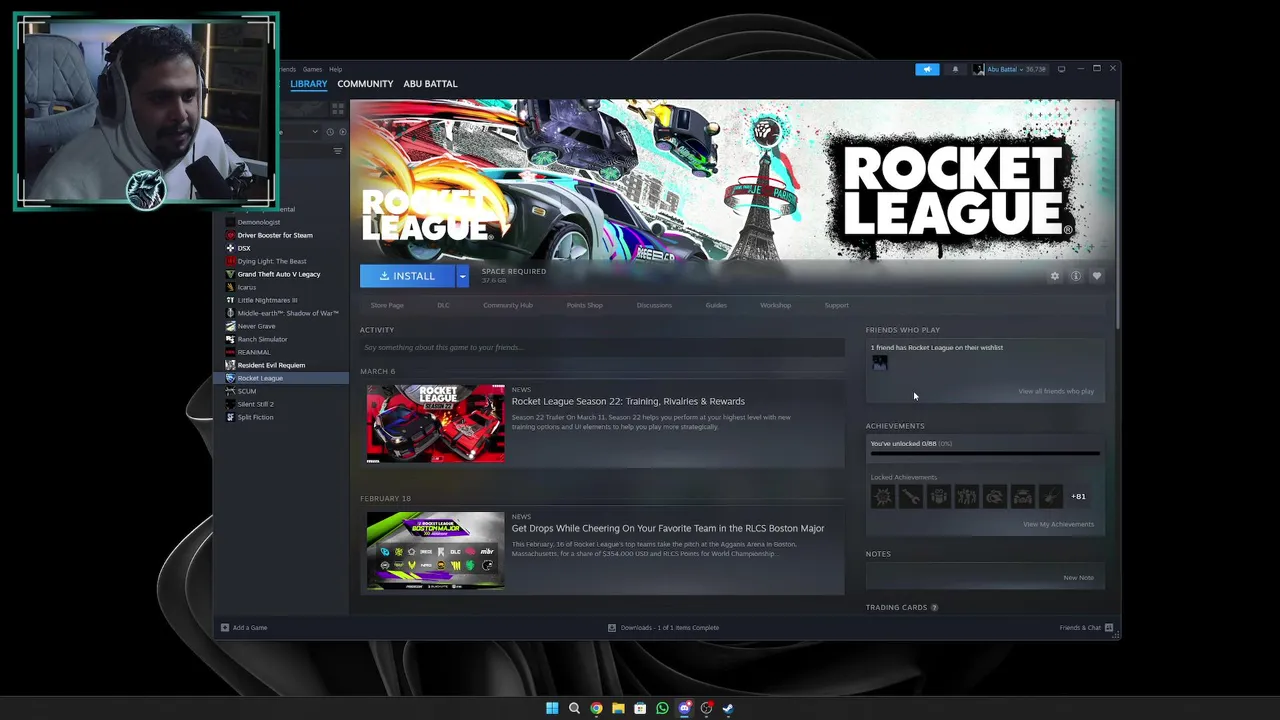Select Icarus in library list
Image resolution: width=1280 pixels, height=720 pixels.
(247, 287)
